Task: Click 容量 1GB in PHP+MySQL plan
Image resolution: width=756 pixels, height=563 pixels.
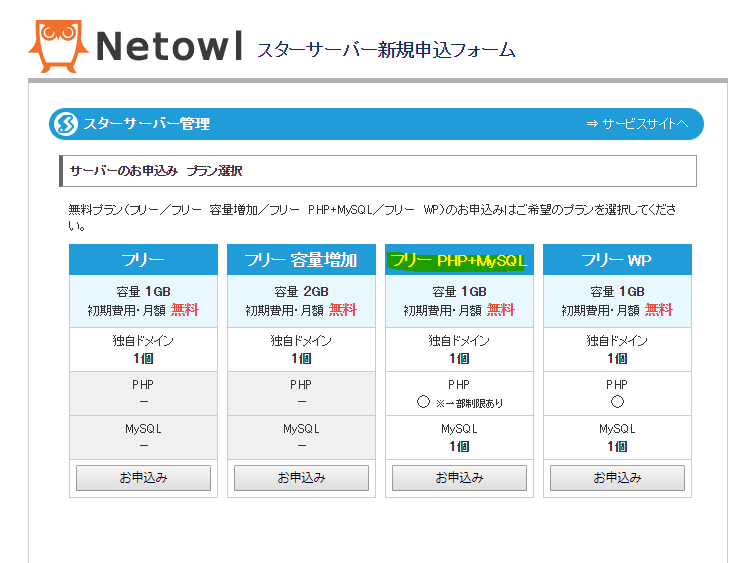Action: pyautogui.click(x=459, y=292)
